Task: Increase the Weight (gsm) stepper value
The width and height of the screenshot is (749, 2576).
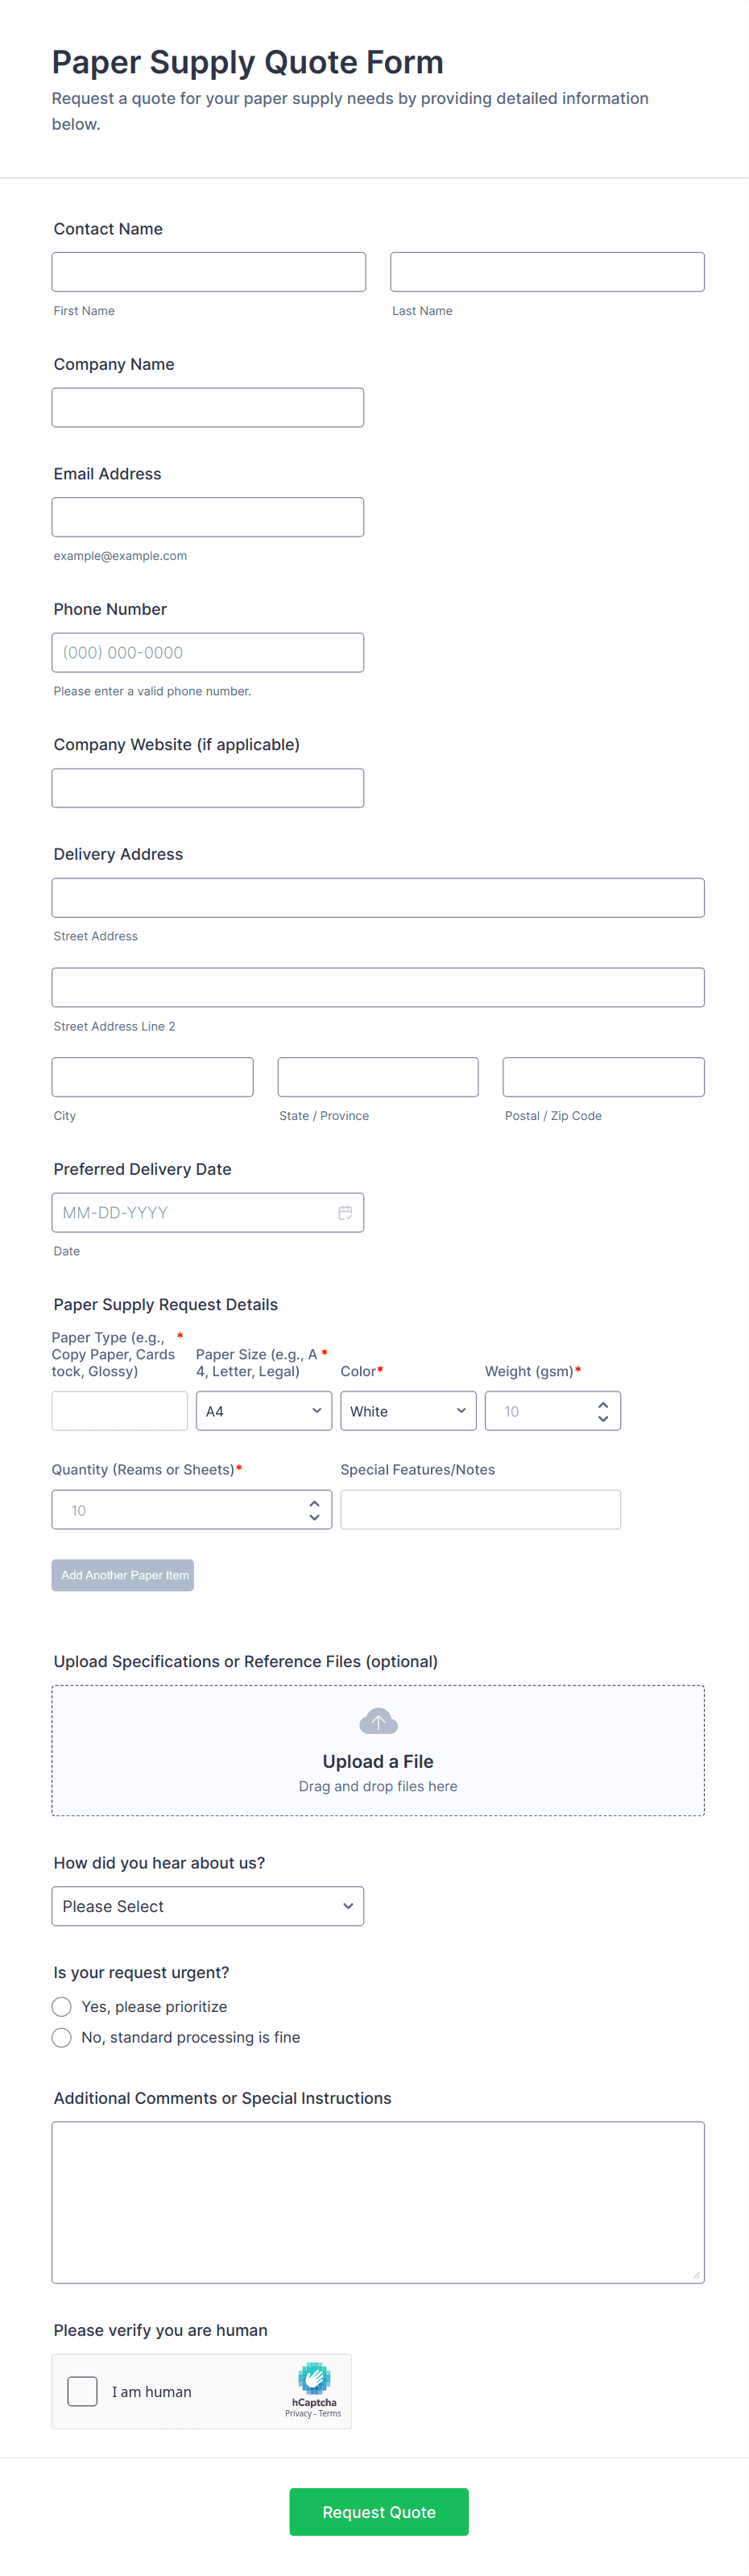Action: (603, 1404)
